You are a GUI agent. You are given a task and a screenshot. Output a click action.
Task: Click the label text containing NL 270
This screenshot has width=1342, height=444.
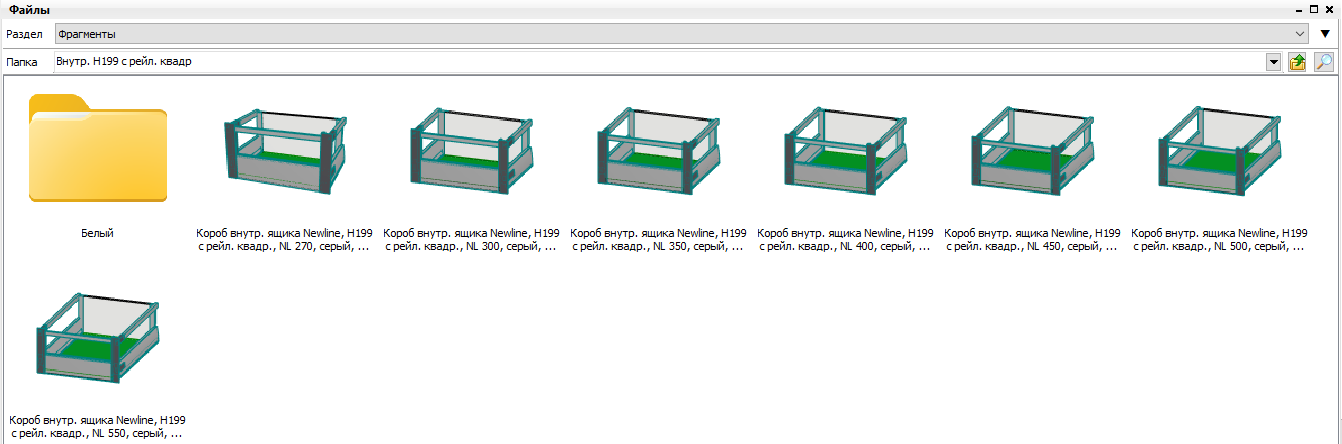click(x=285, y=240)
